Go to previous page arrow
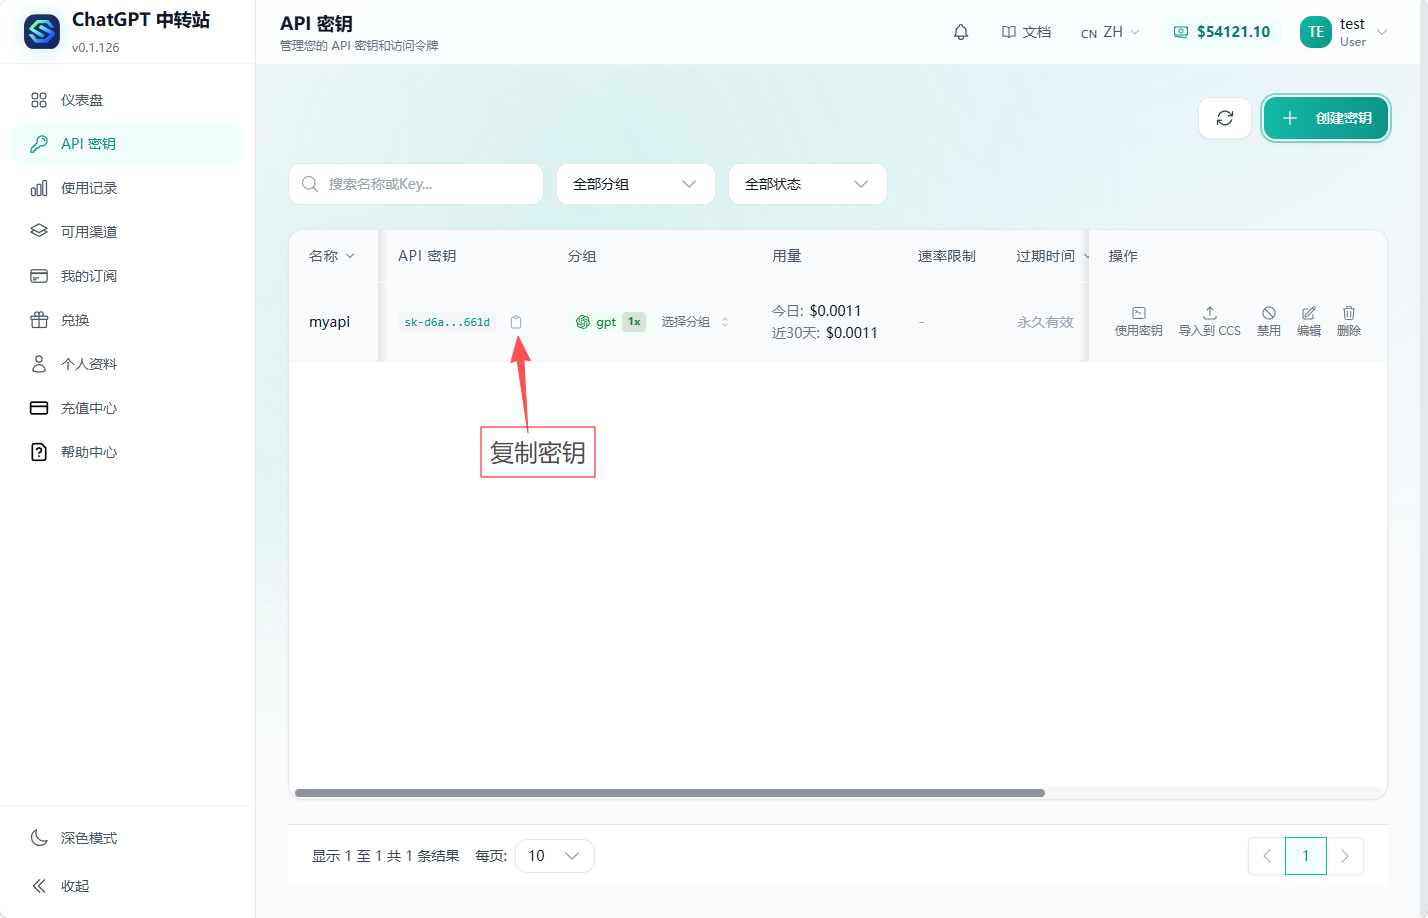The image size is (1428, 918). 1267,856
